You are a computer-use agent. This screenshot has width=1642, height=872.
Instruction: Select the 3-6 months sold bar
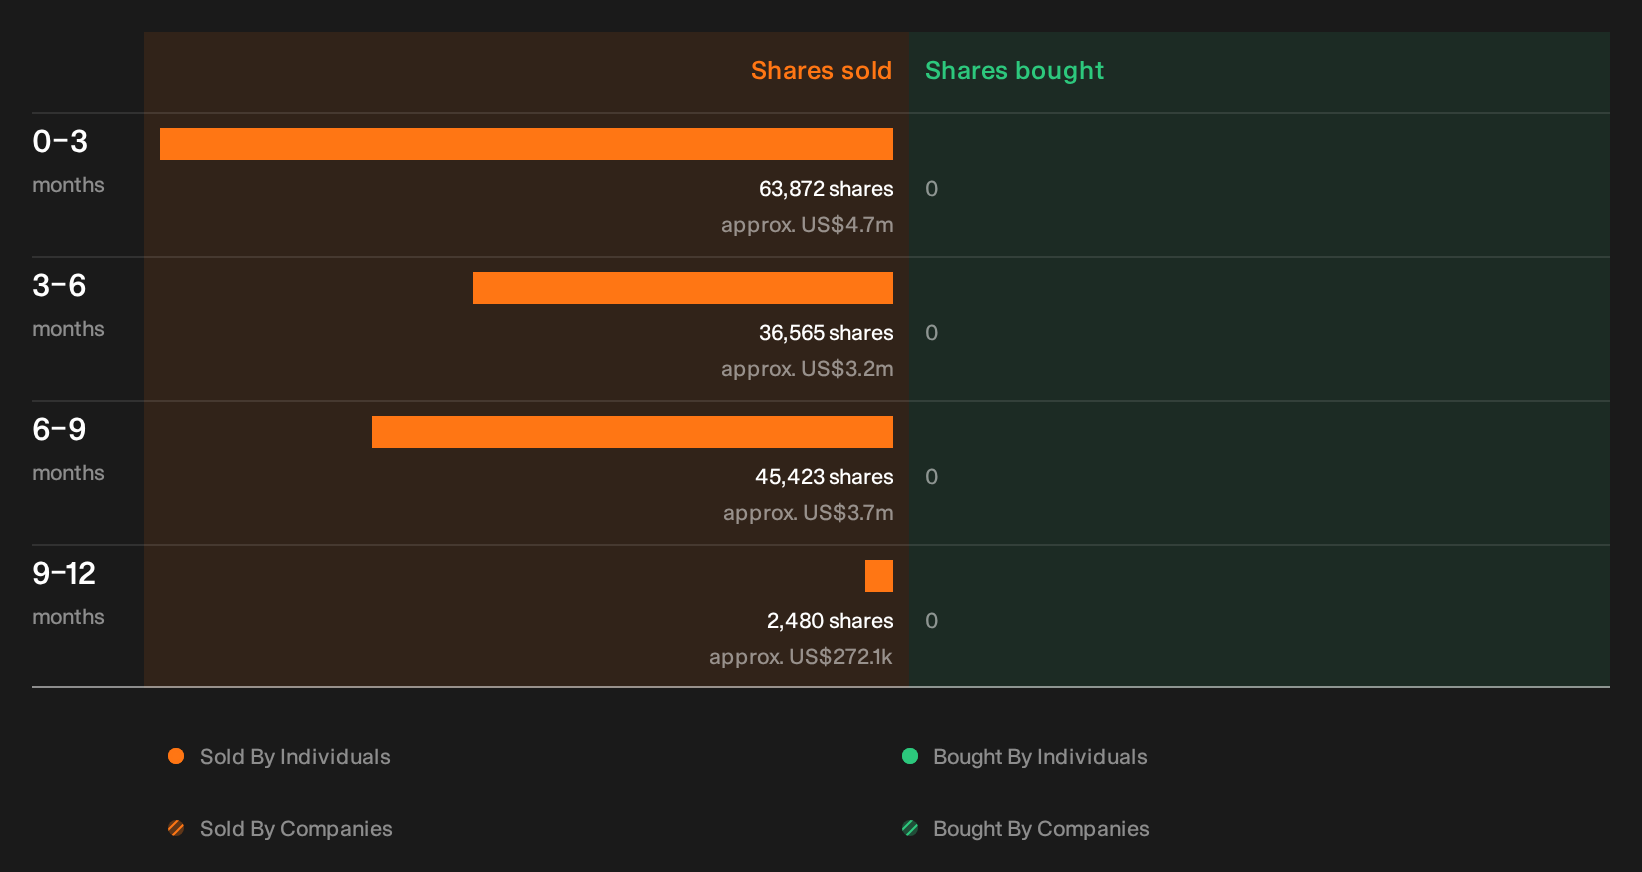click(x=683, y=288)
